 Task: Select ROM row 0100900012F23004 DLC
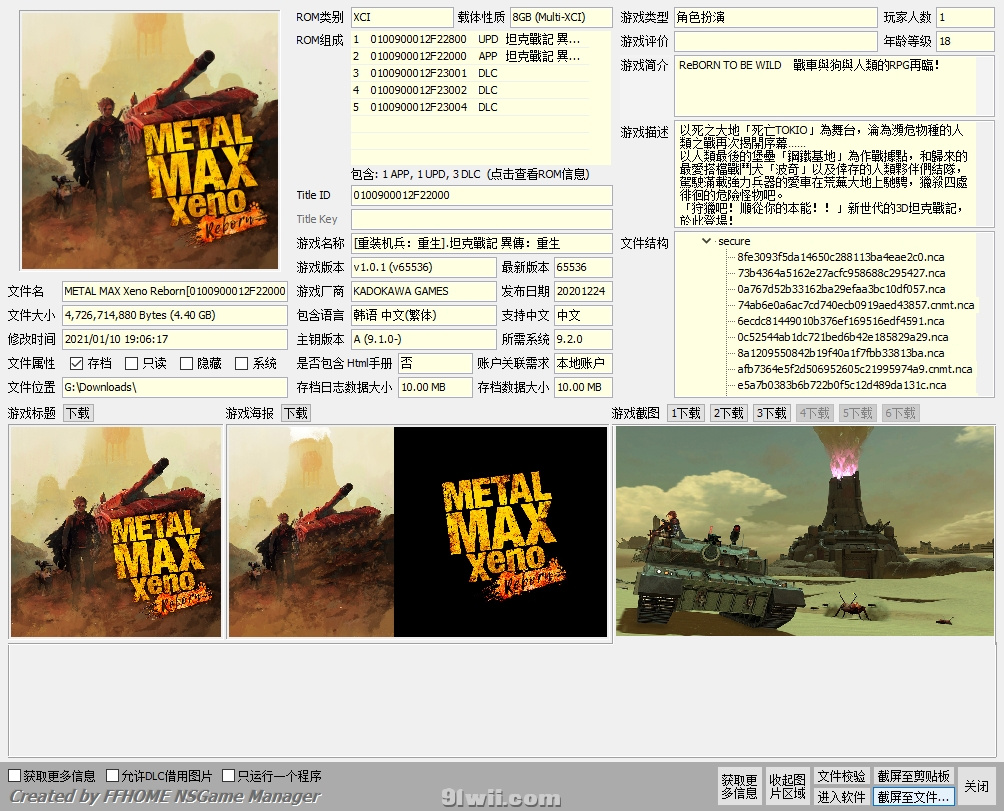coord(470,107)
